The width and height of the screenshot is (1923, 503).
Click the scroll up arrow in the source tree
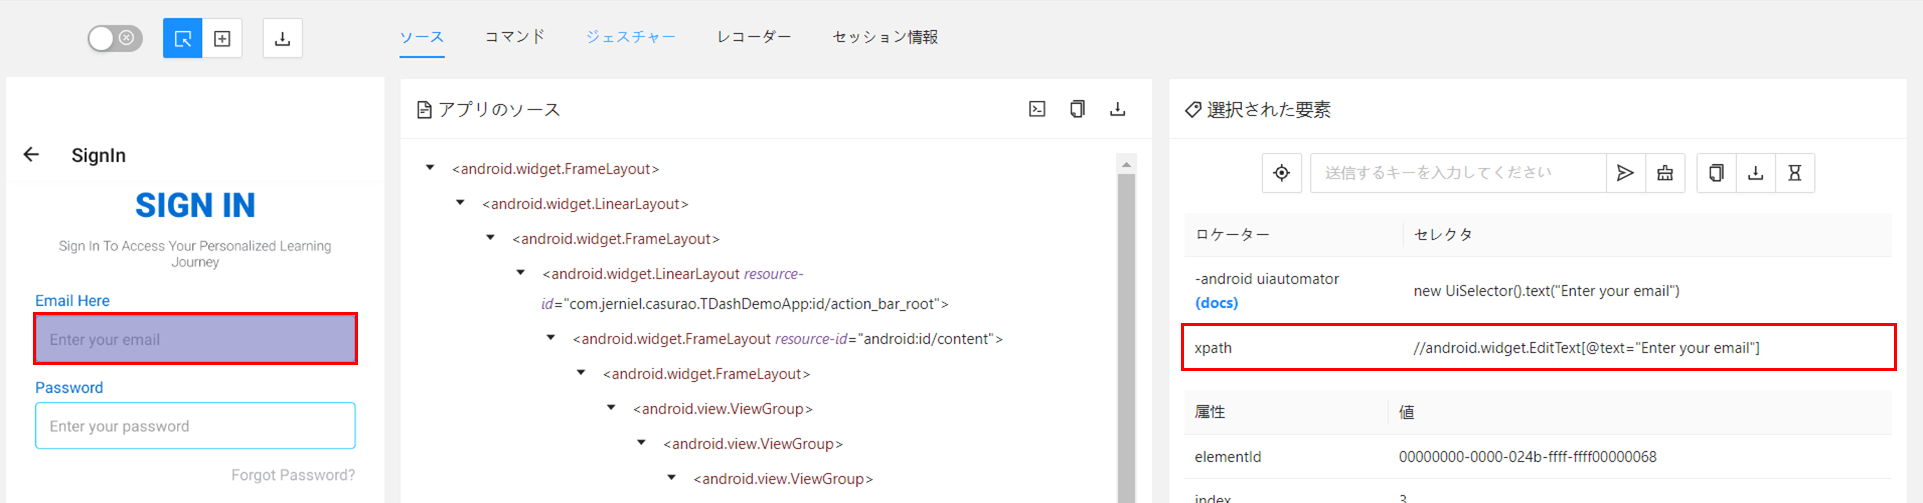[x=1126, y=164]
